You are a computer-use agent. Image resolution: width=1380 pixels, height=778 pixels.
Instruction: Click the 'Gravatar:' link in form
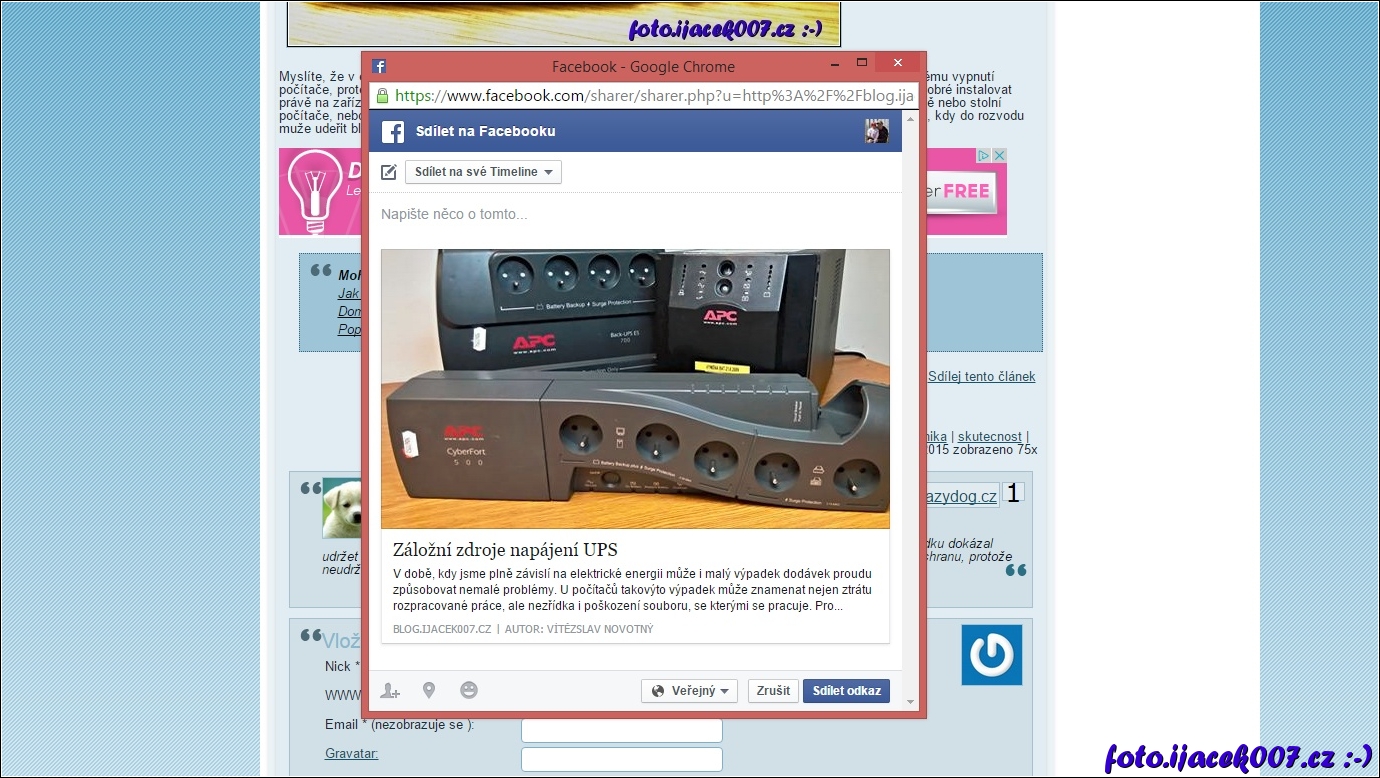tap(351, 754)
